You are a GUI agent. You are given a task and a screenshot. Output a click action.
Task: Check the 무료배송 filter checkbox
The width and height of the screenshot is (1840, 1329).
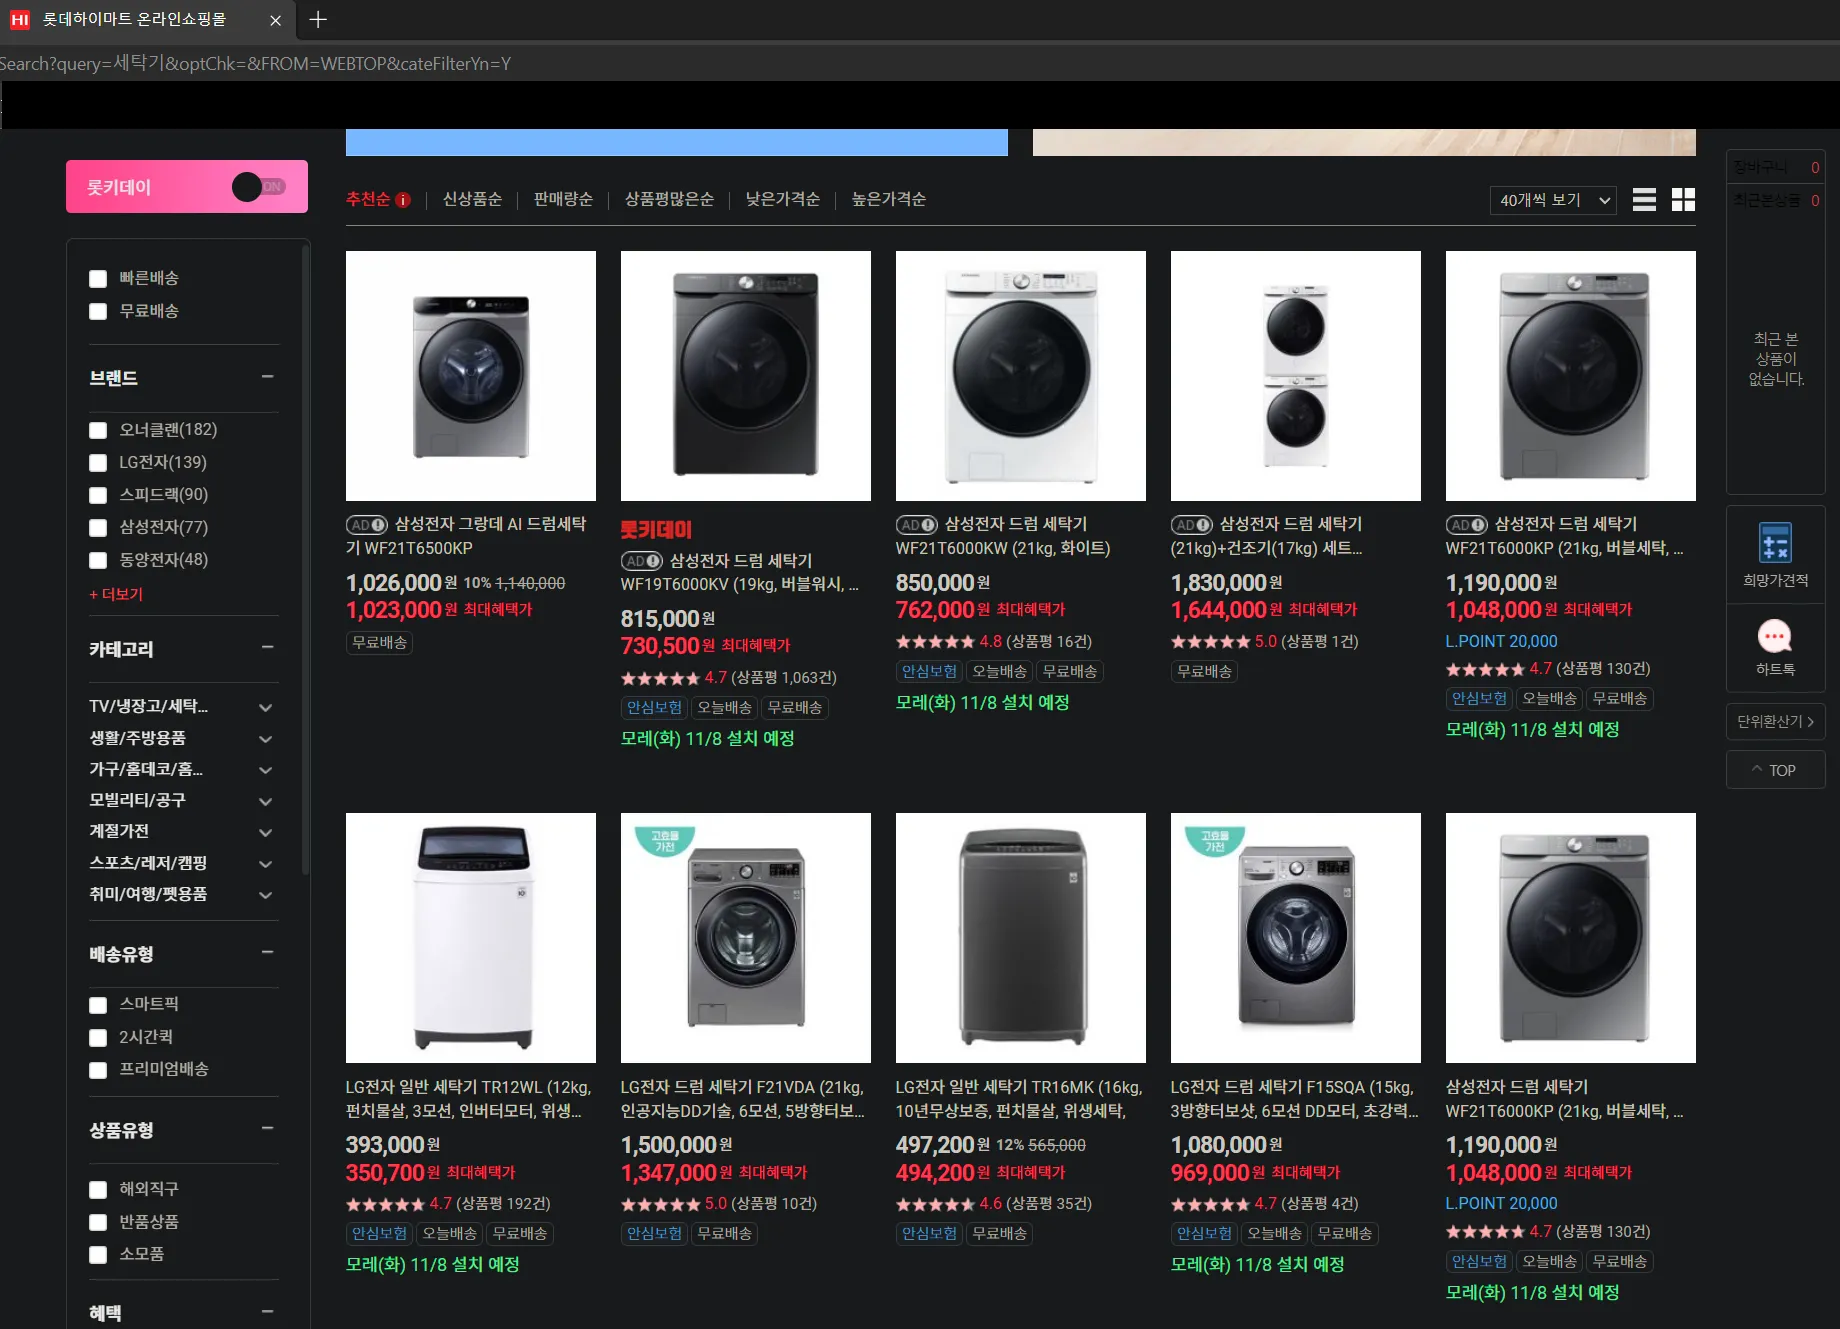98,311
